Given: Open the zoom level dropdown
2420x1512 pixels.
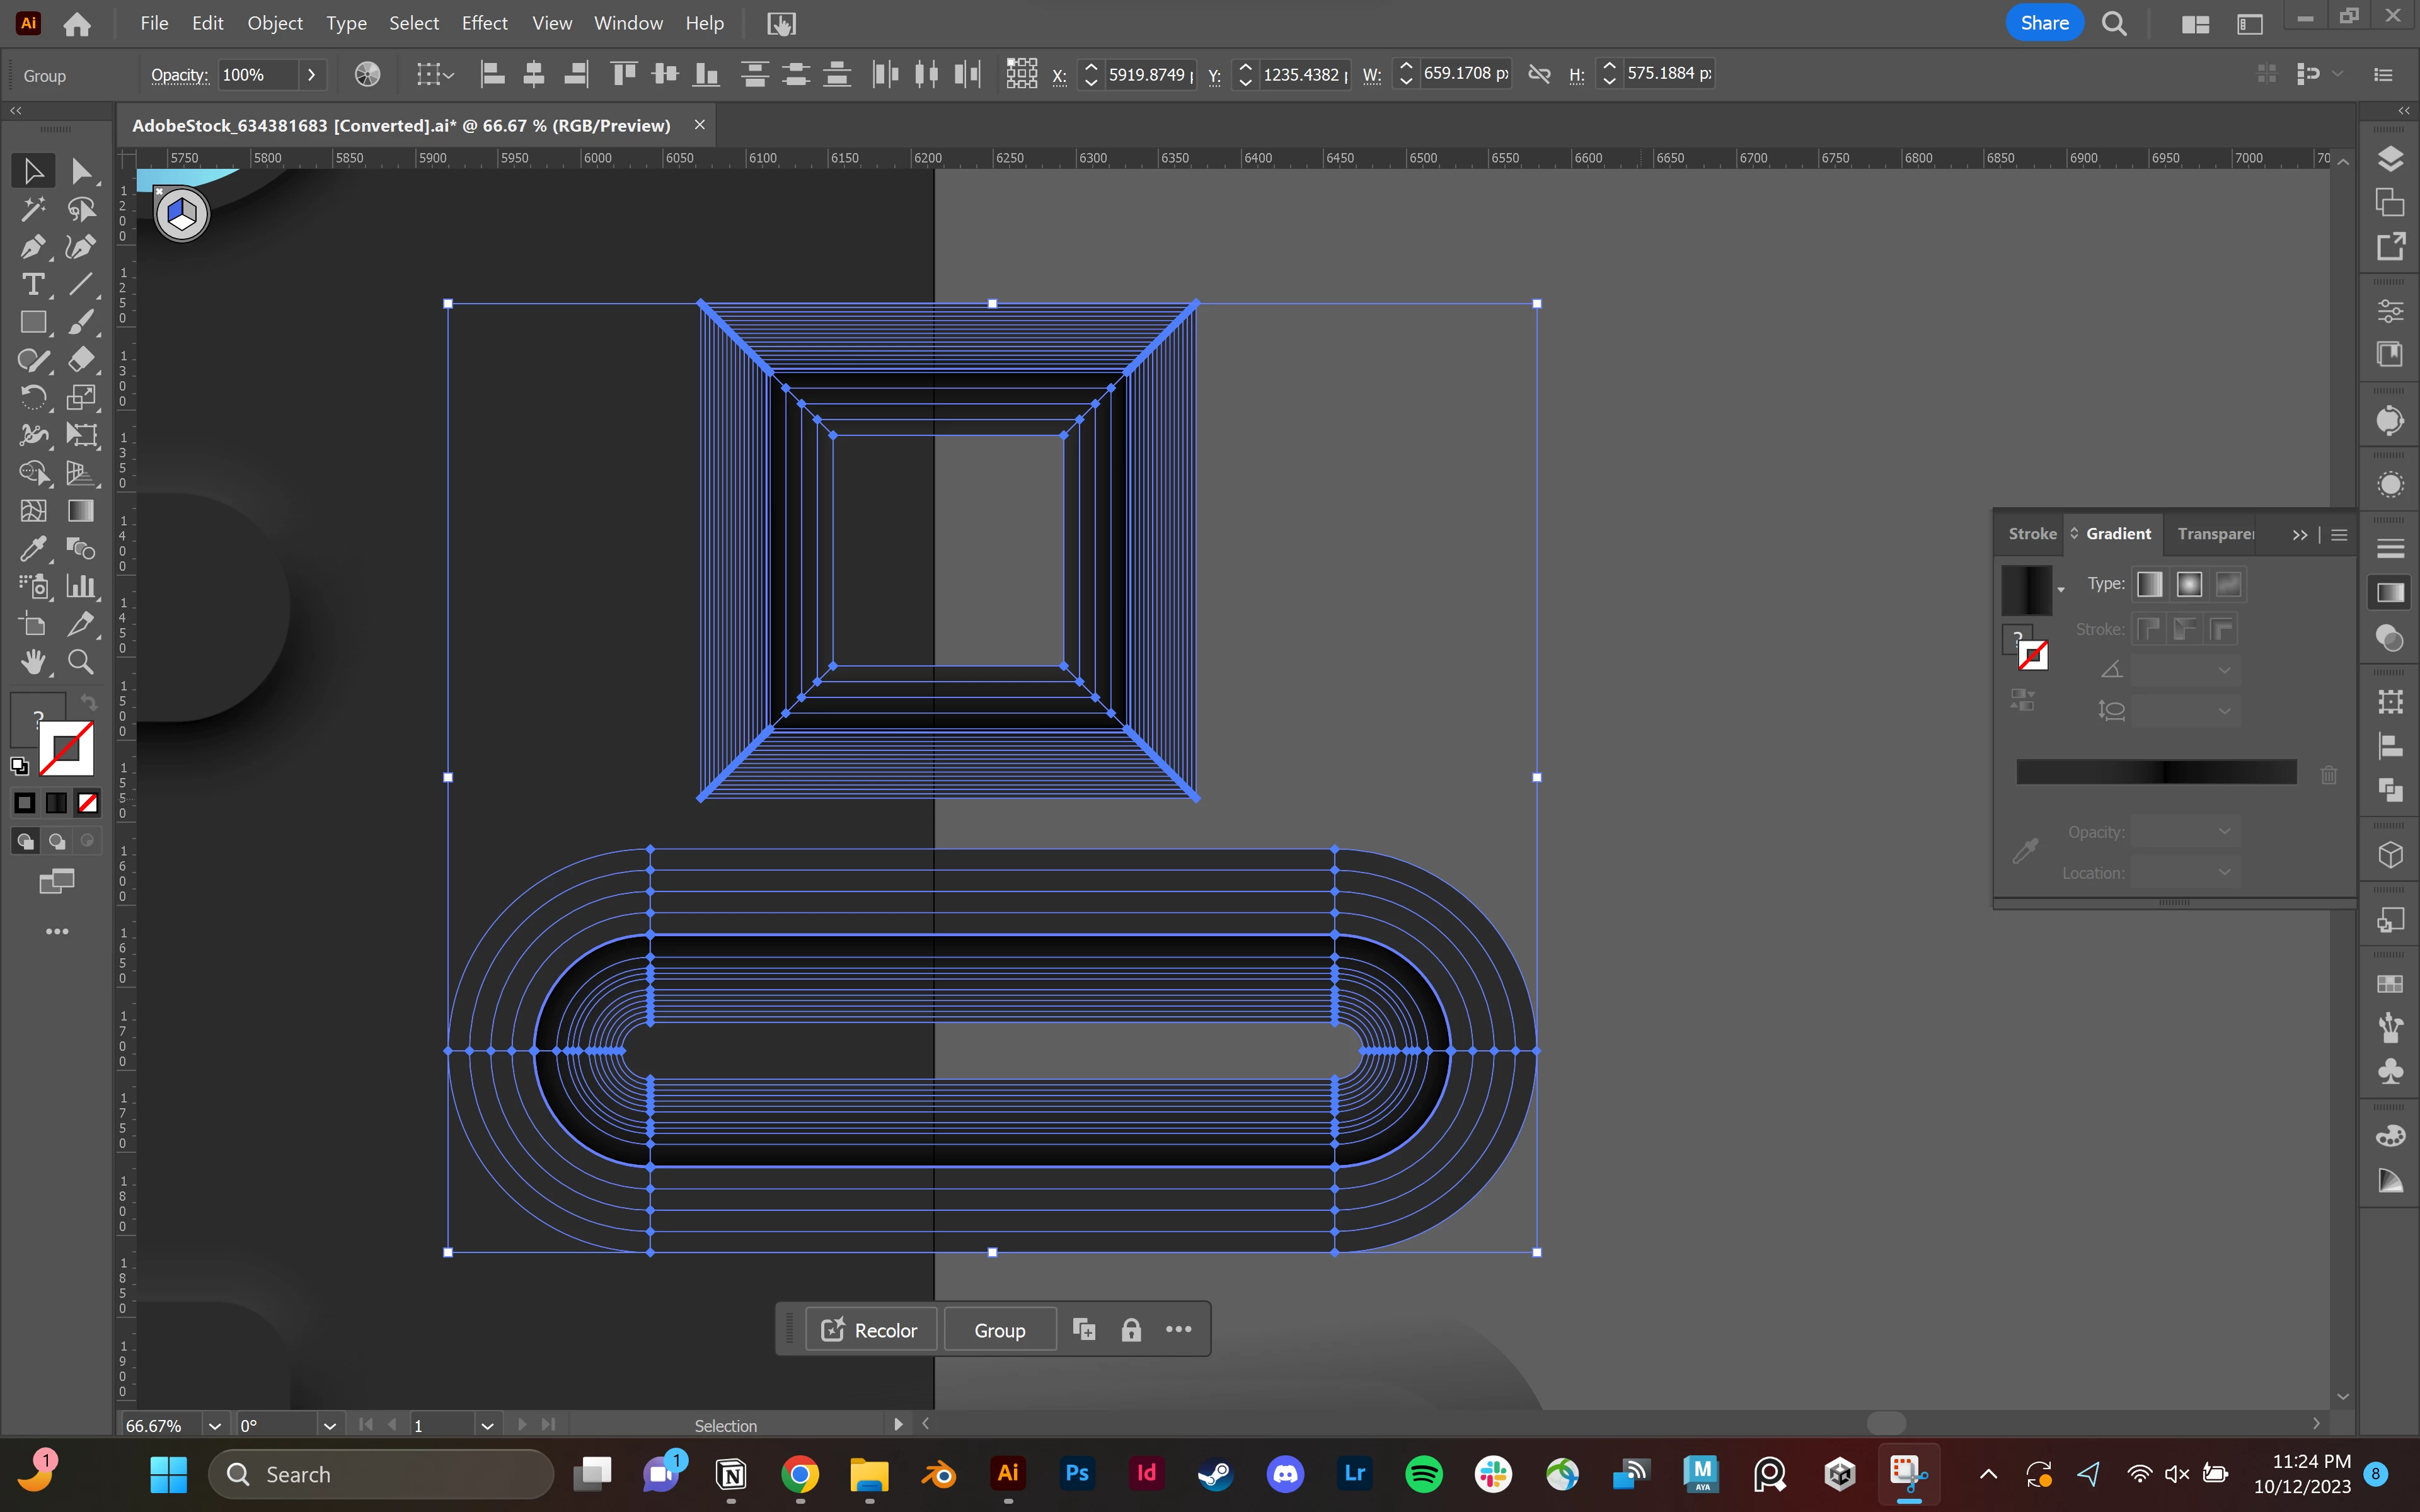Looking at the screenshot, I should pyautogui.click(x=214, y=1425).
